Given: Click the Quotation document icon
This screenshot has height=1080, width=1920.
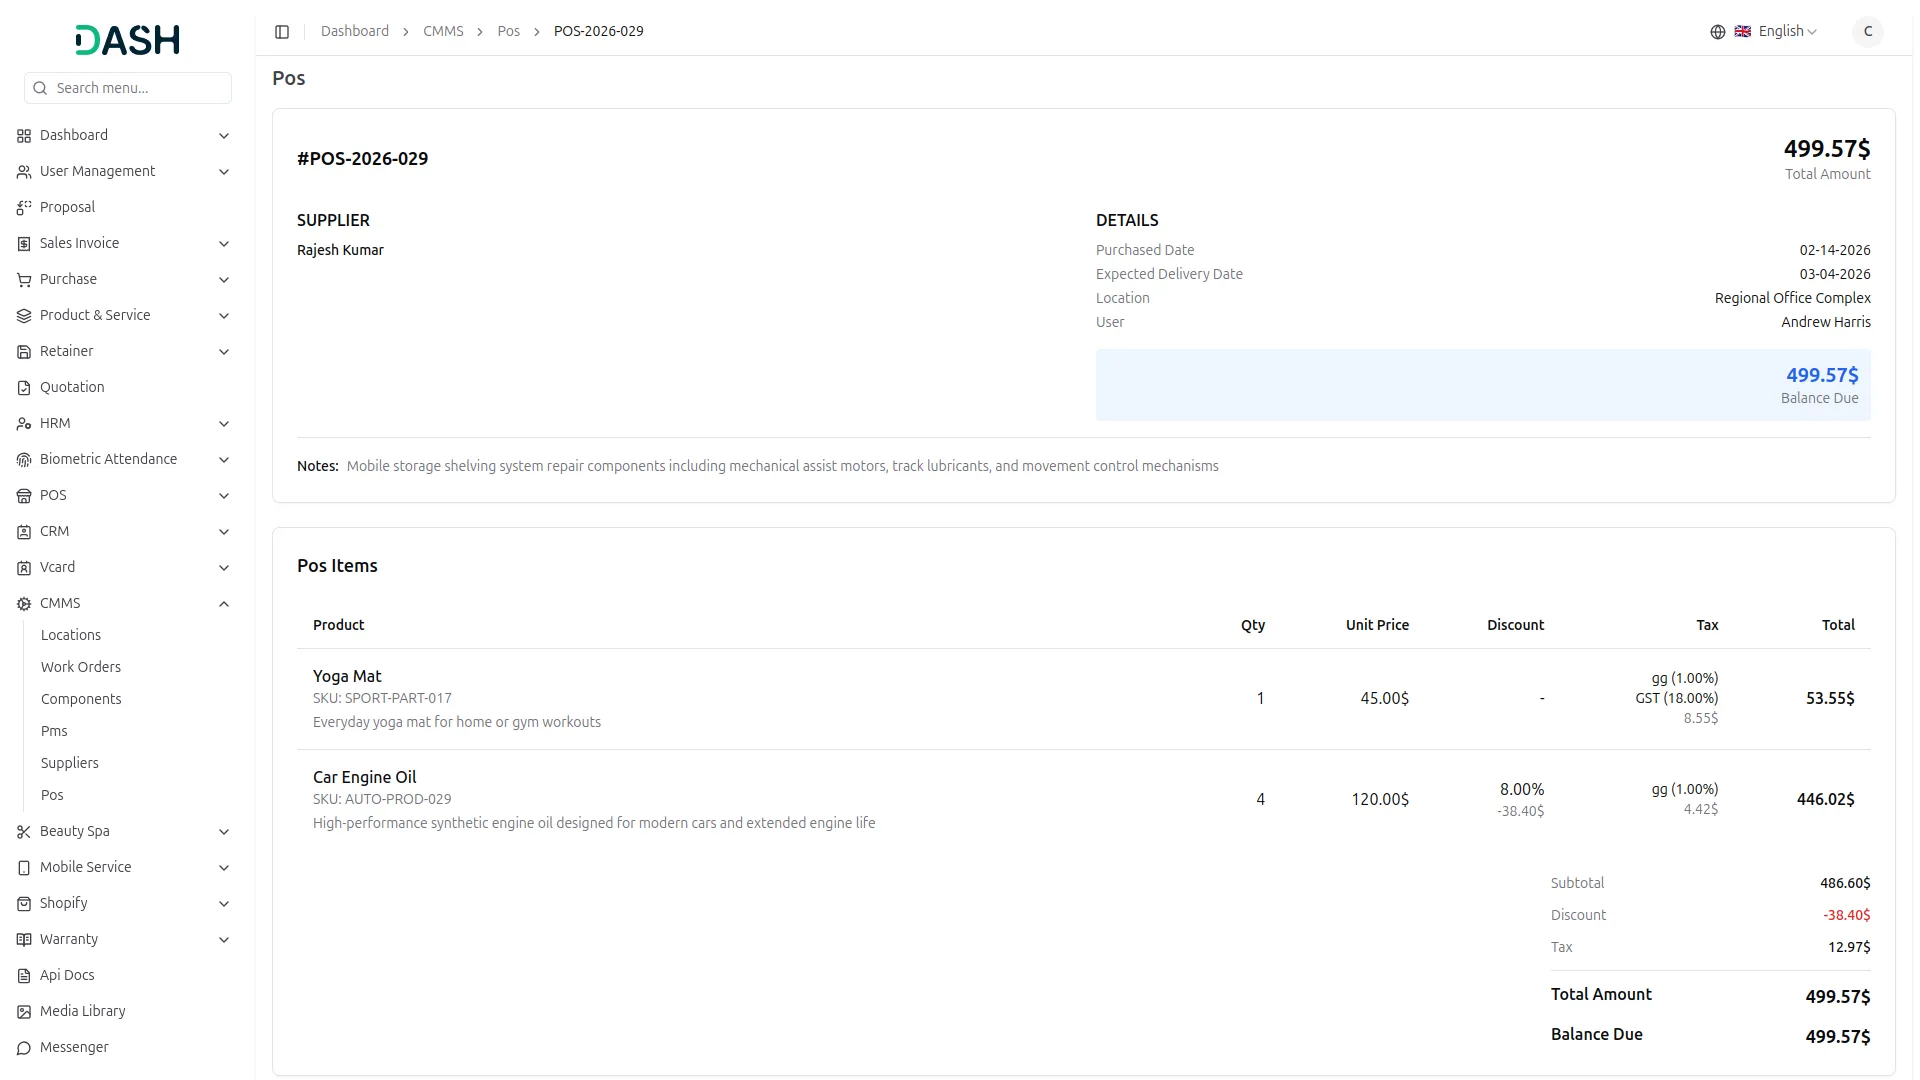Looking at the screenshot, I should [24, 388].
